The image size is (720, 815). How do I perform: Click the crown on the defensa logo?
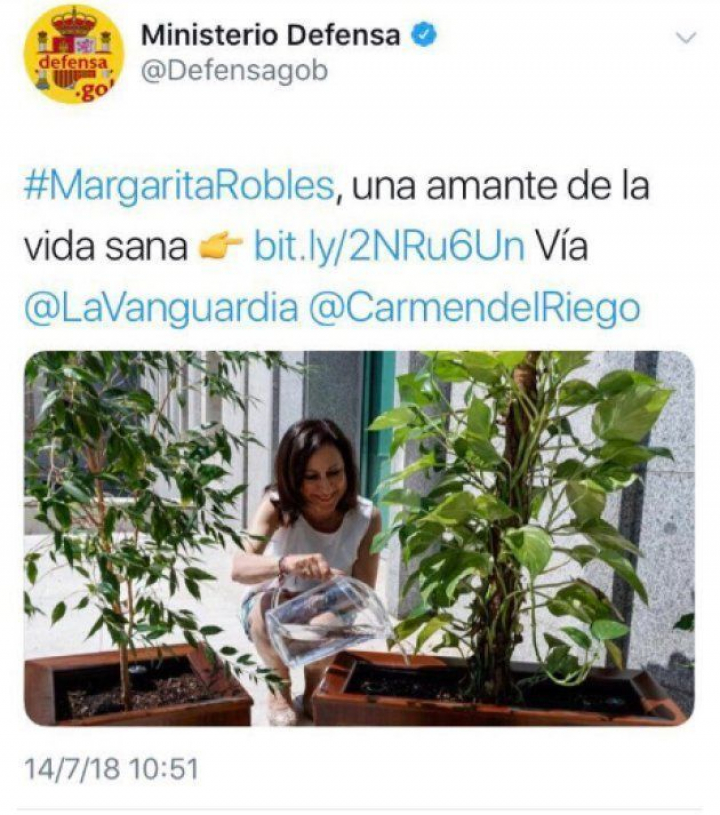tap(74, 22)
